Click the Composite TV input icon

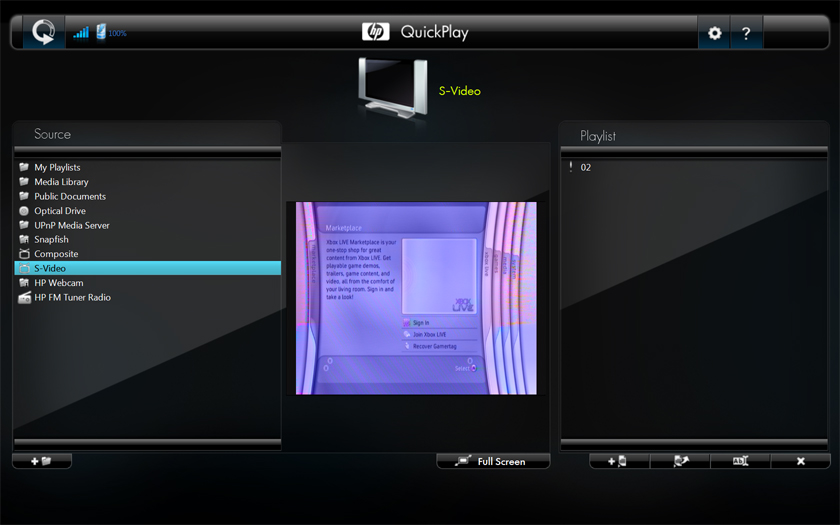(24, 254)
